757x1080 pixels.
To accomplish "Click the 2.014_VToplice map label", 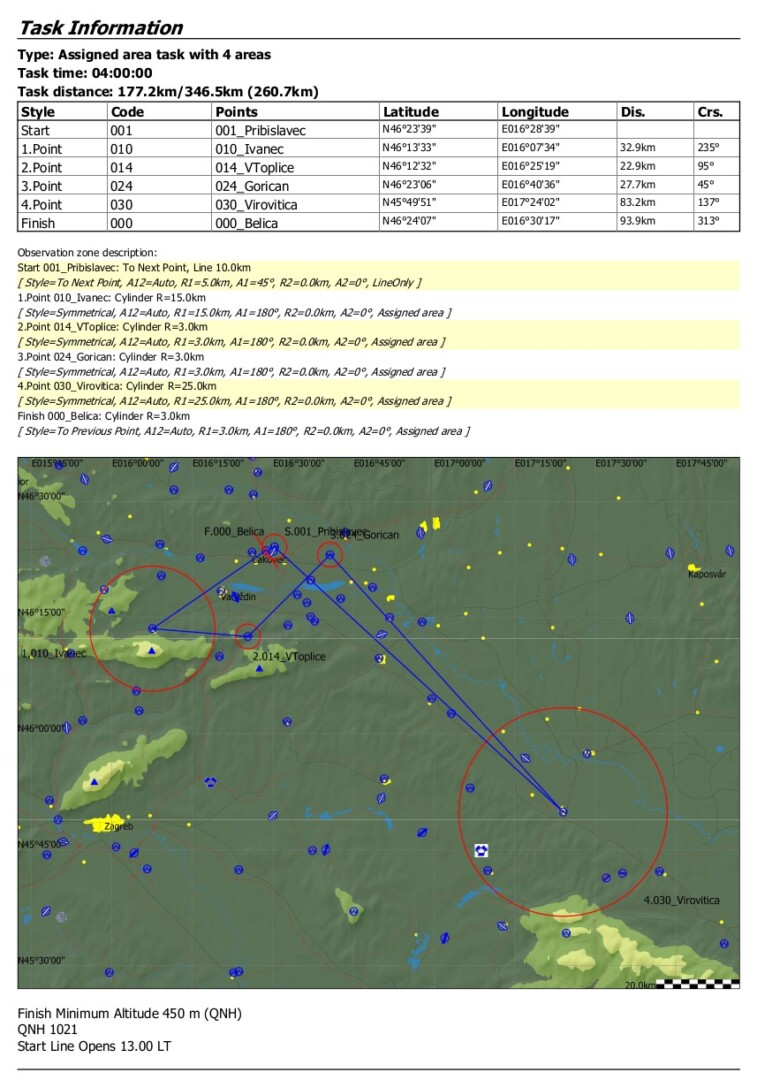I will coord(289,656).
